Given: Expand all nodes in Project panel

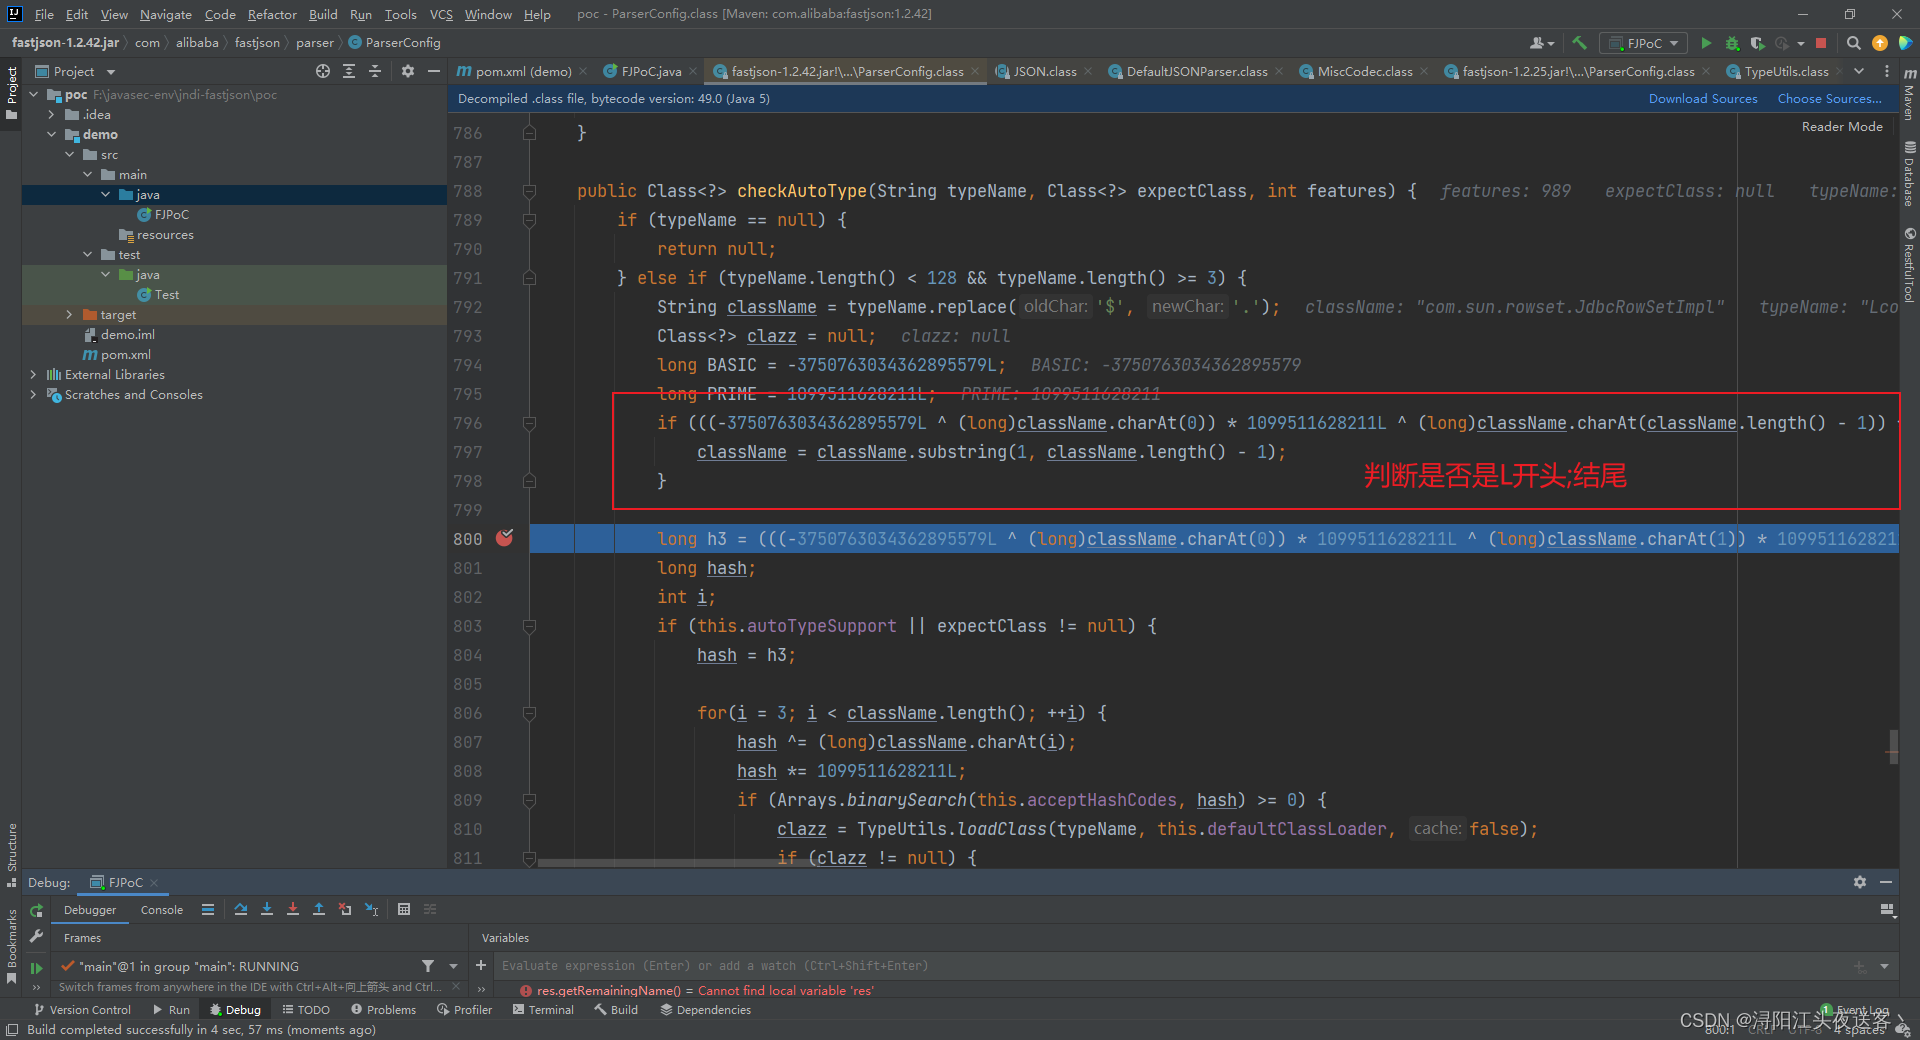Looking at the screenshot, I should pos(349,71).
